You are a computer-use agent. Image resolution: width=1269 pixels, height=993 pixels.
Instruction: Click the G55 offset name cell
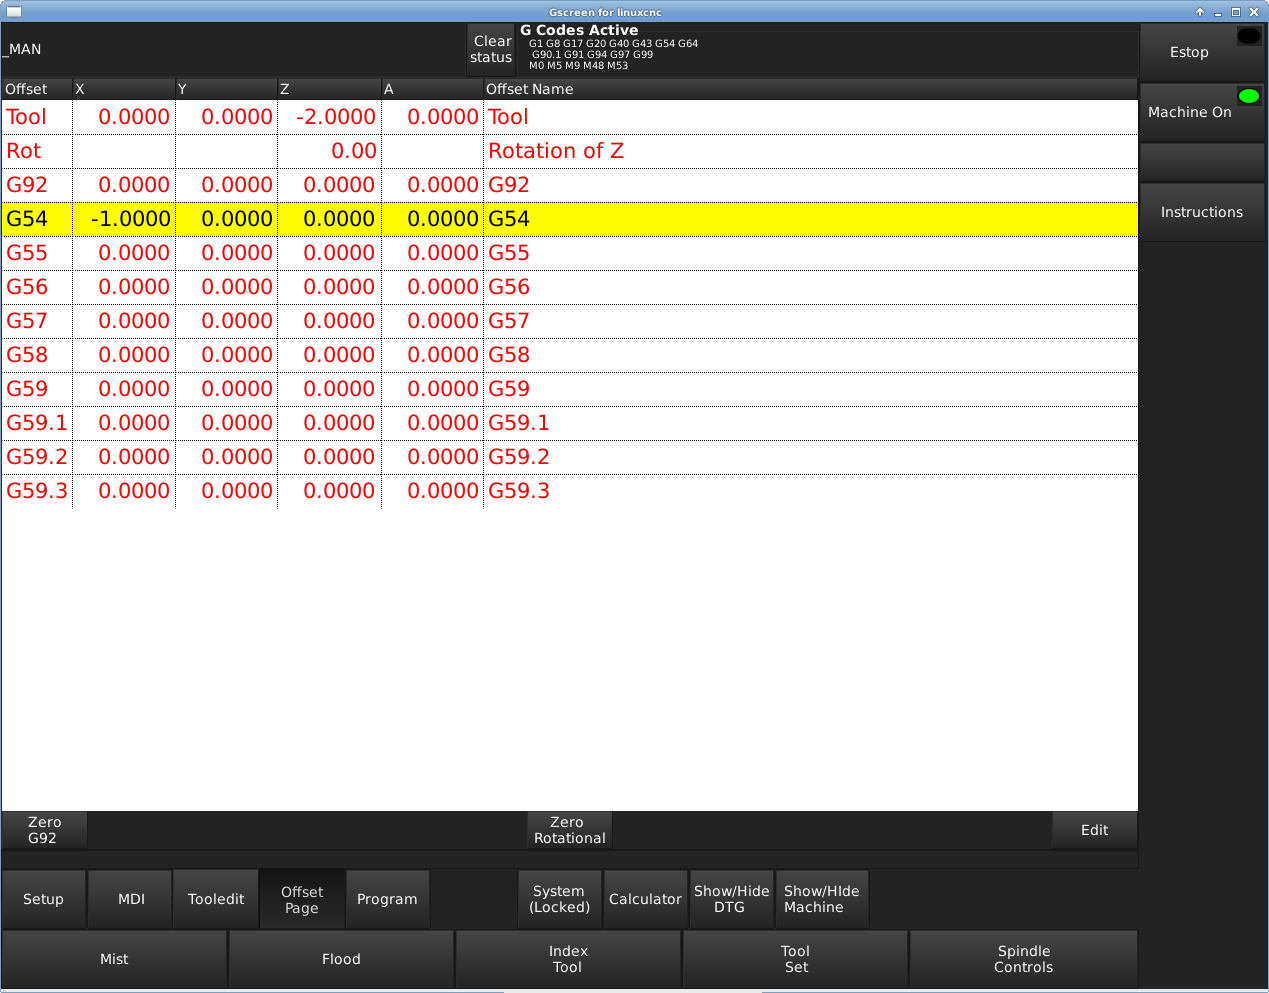pos(810,253)
